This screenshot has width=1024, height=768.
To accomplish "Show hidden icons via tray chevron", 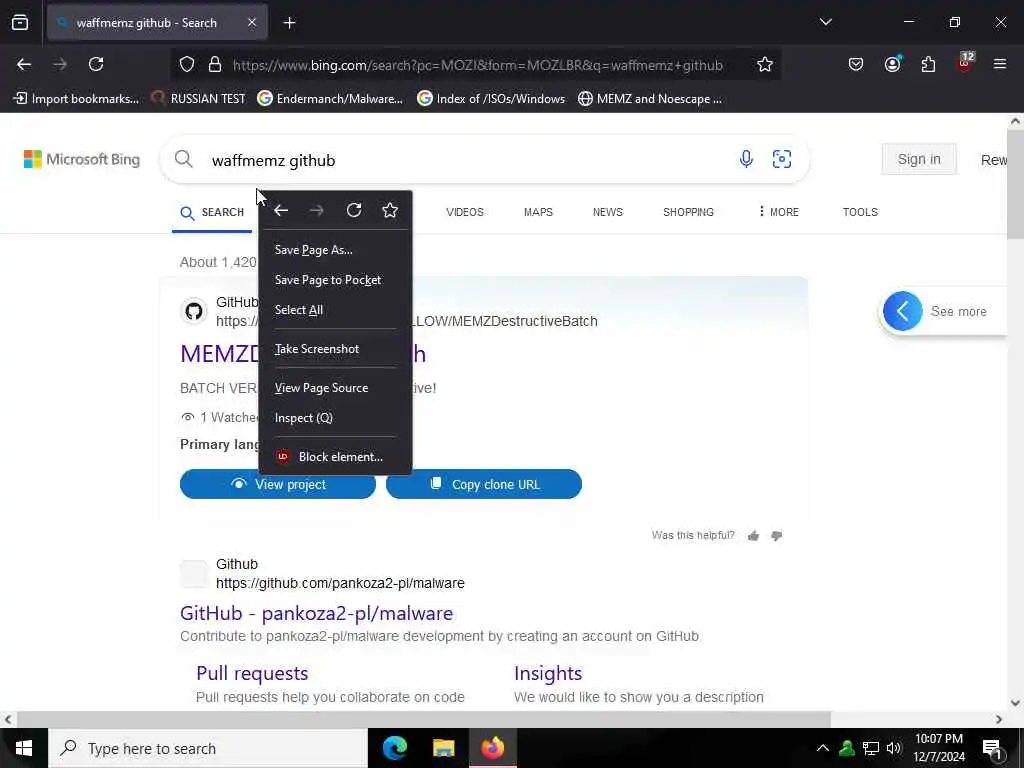I will [823, 748].
